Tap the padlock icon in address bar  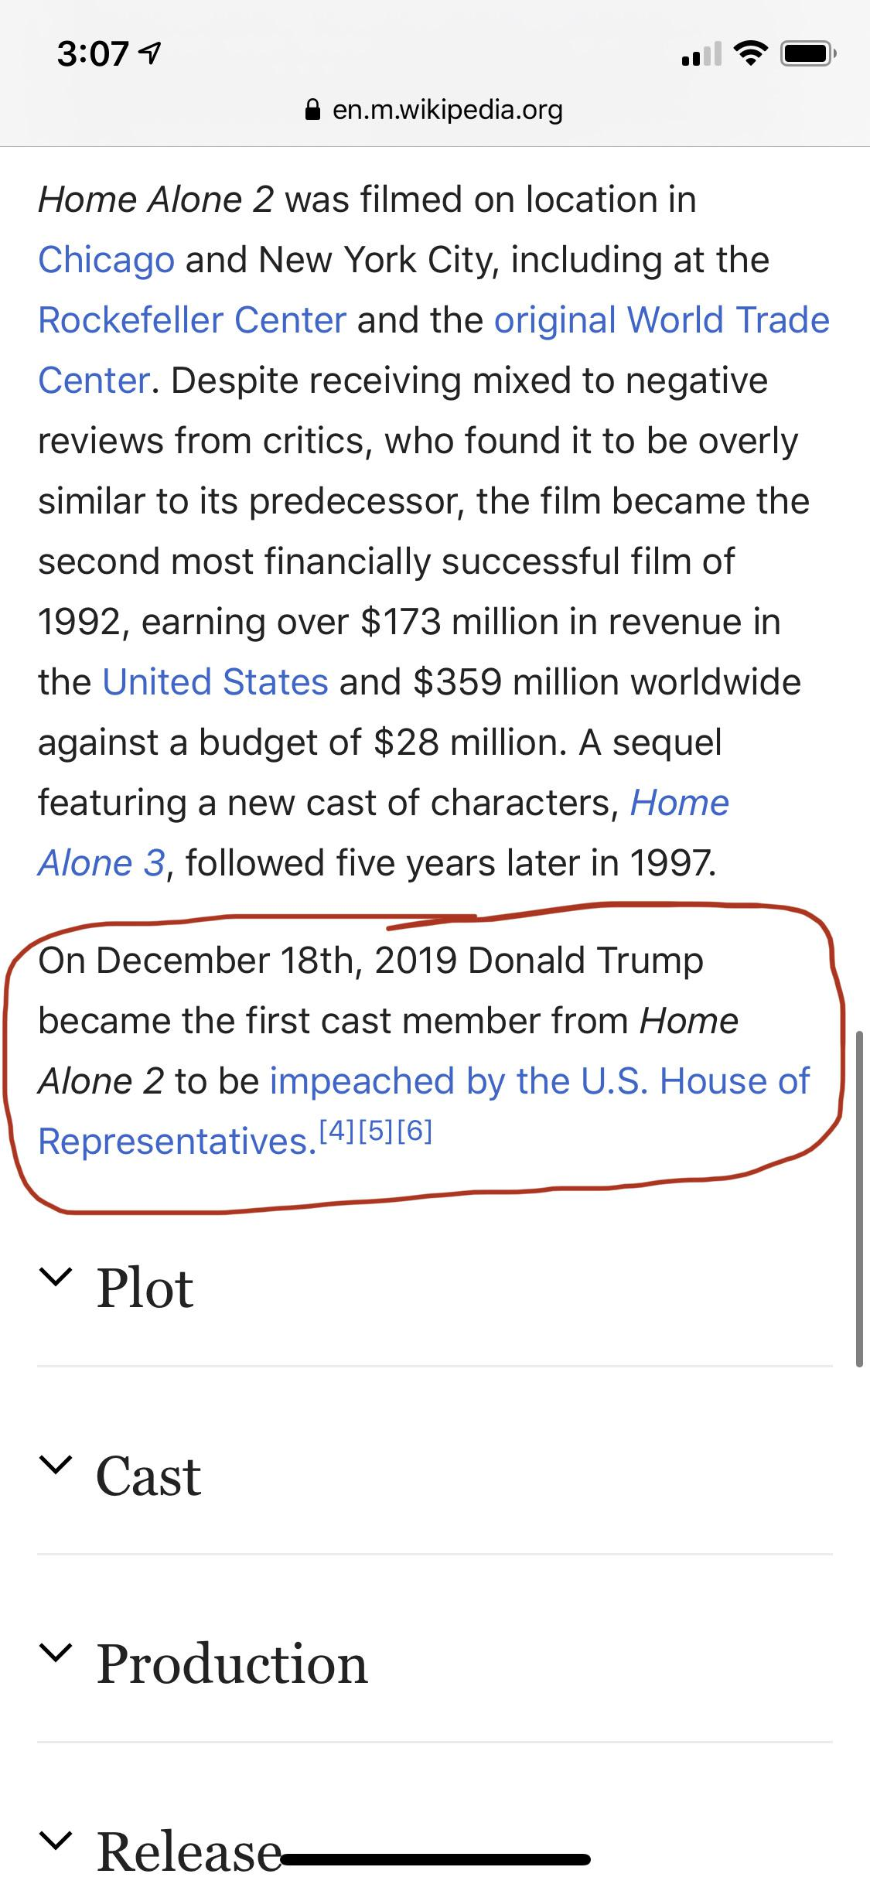pos(313,110)
